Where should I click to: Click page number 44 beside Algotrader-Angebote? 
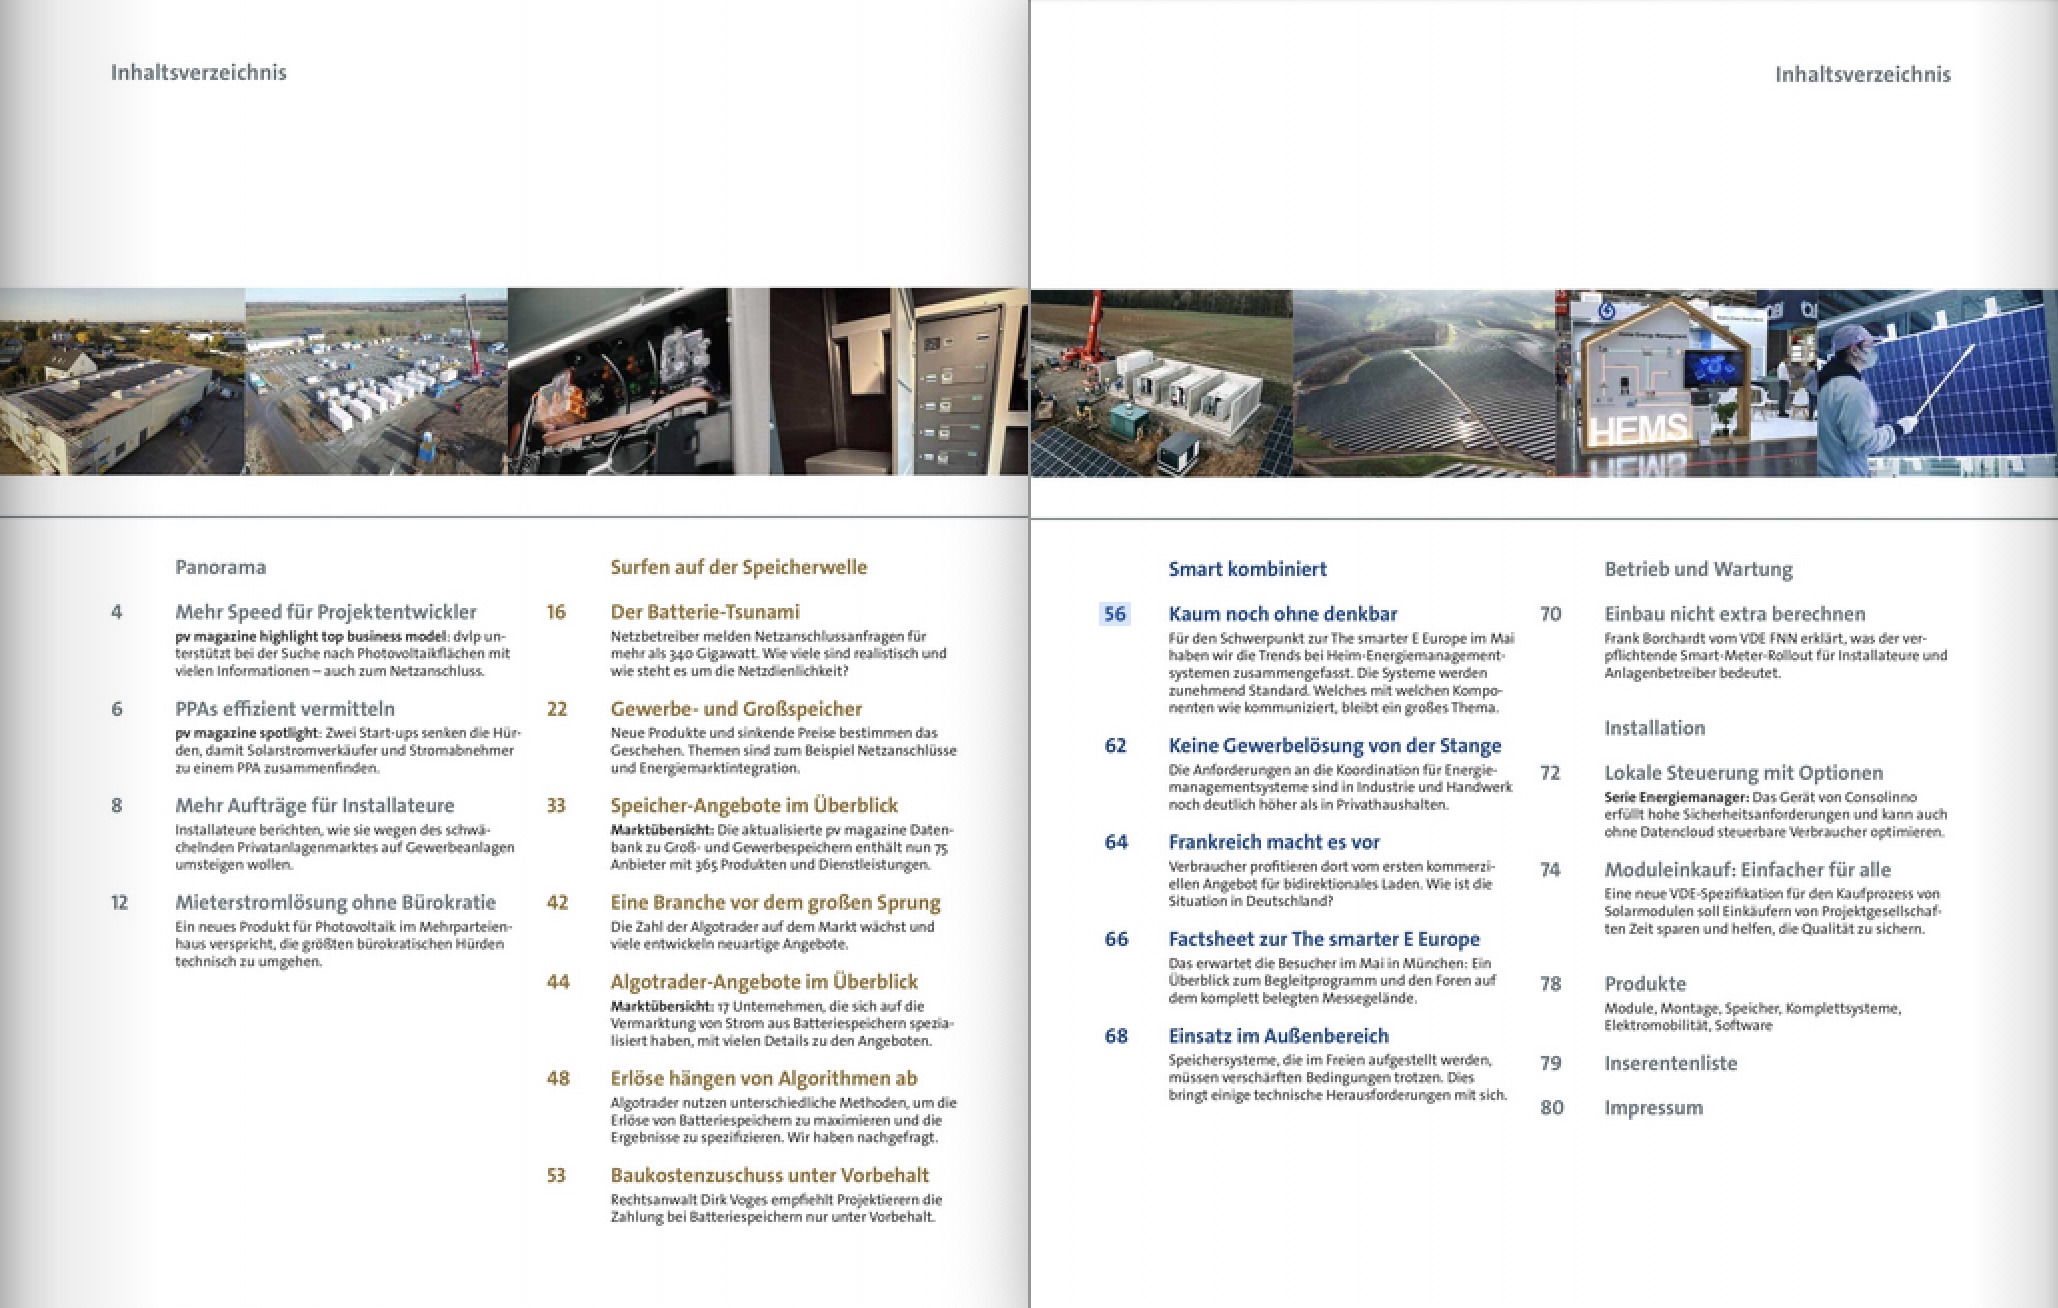point(558,982)
